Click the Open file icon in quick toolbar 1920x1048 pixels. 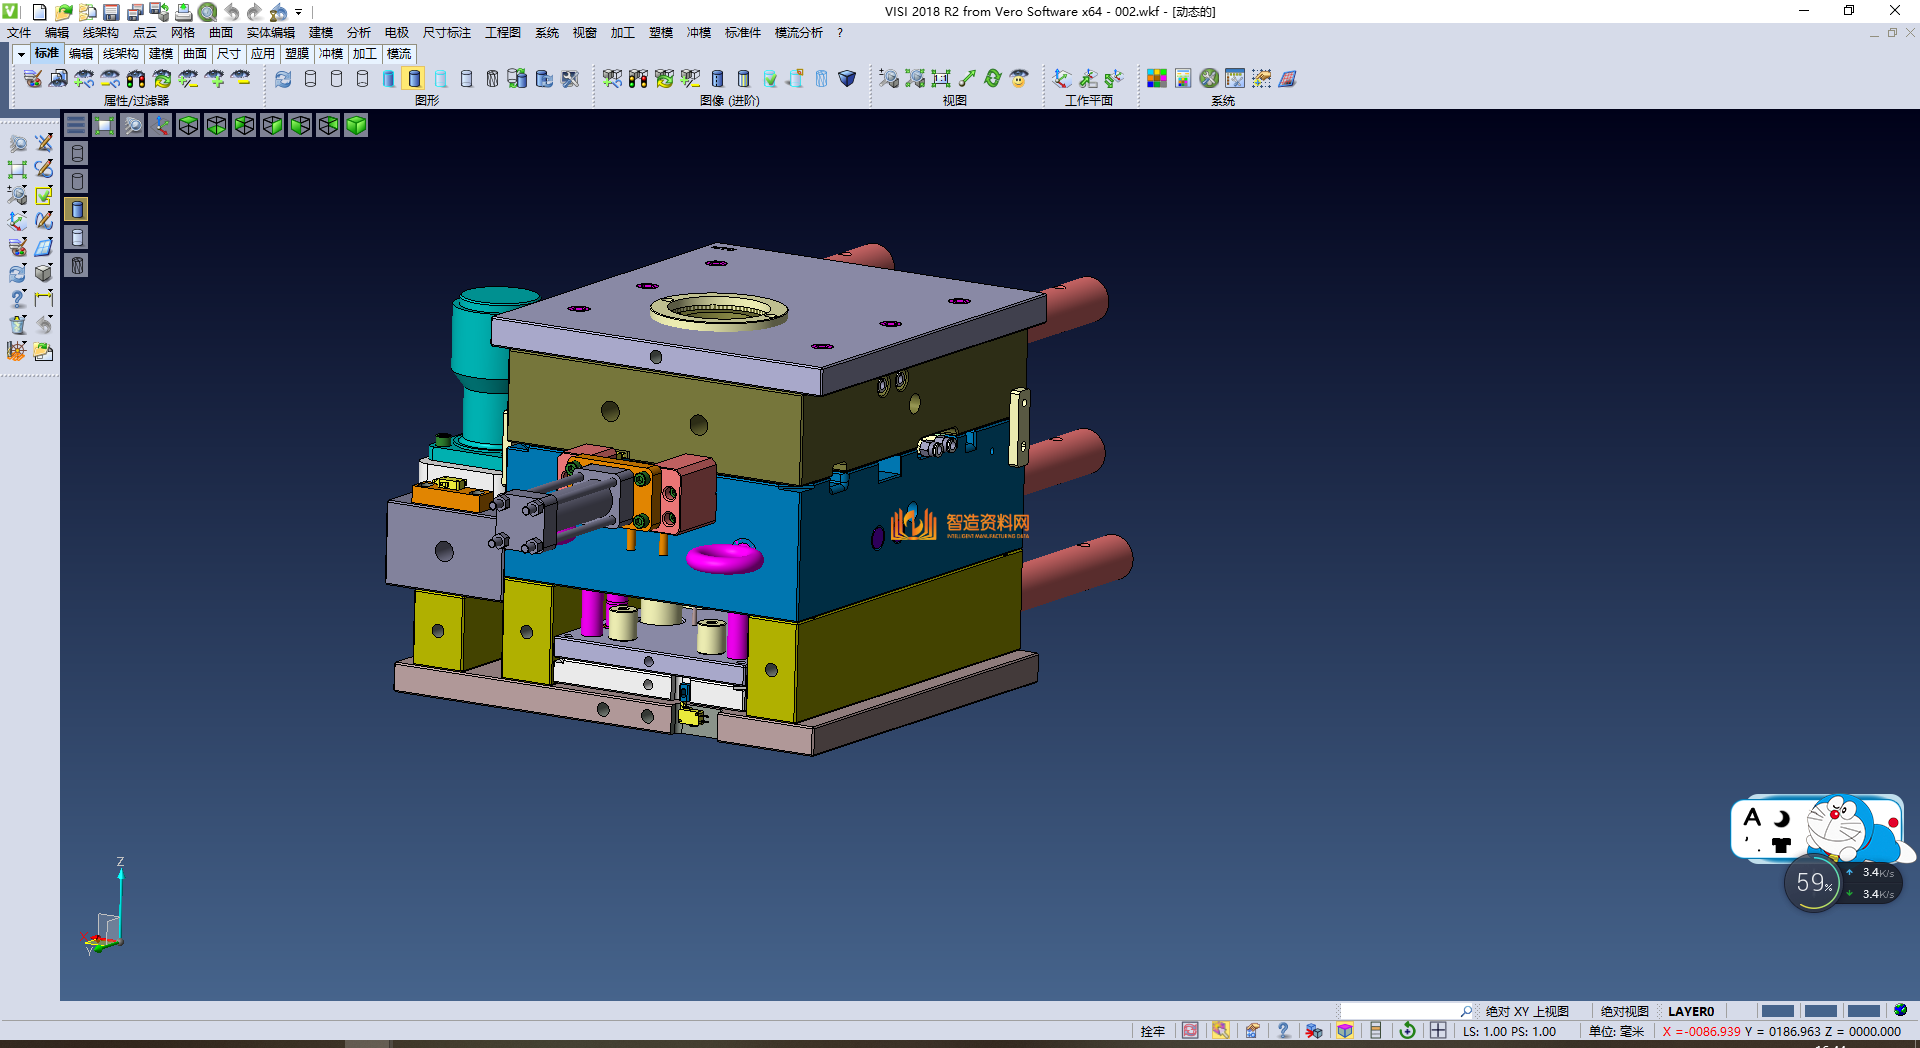point(64,12)
